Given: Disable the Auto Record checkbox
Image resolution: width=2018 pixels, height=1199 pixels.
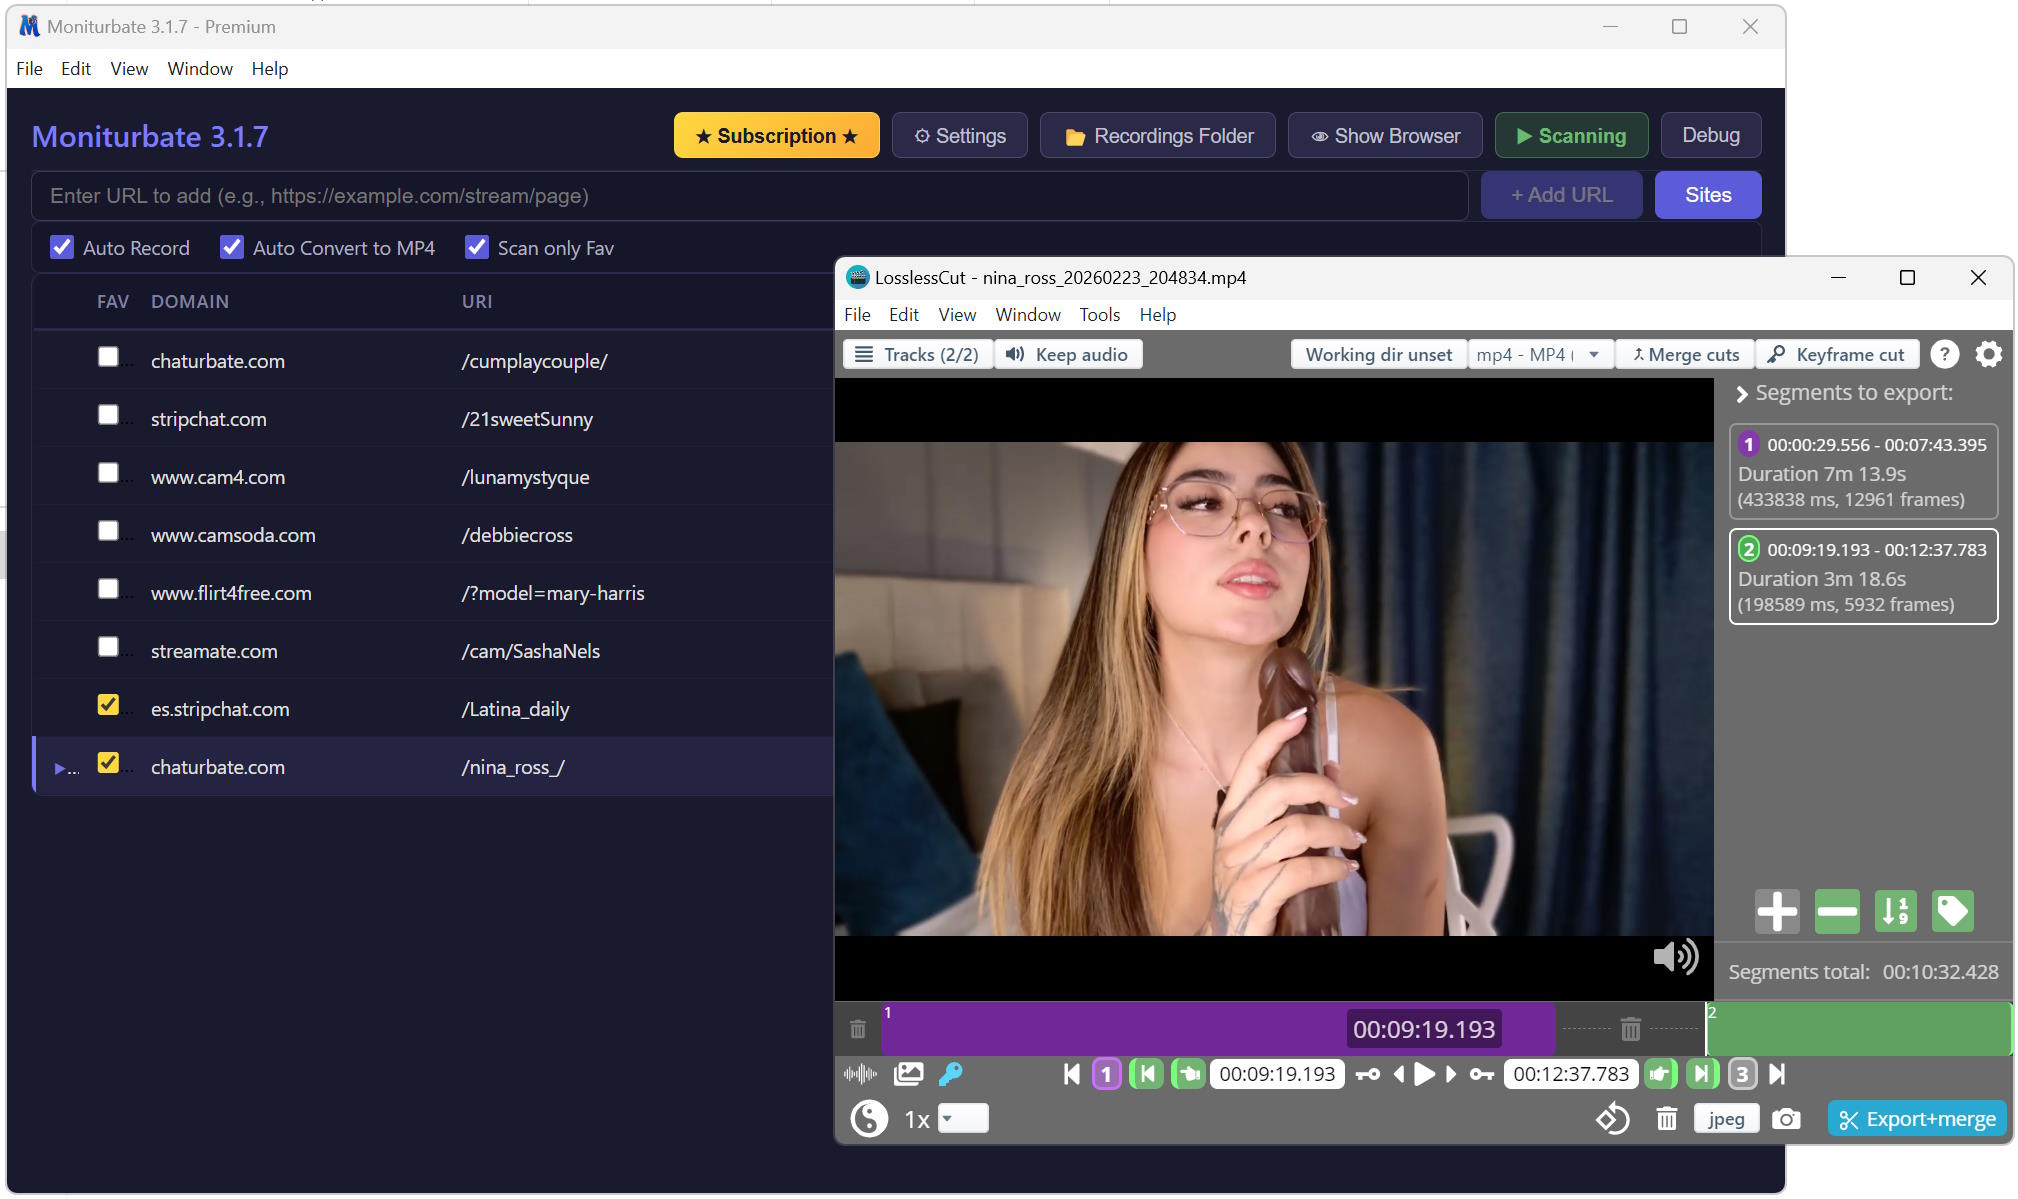Looking at the screenshot, I should (x=62, y=247).
